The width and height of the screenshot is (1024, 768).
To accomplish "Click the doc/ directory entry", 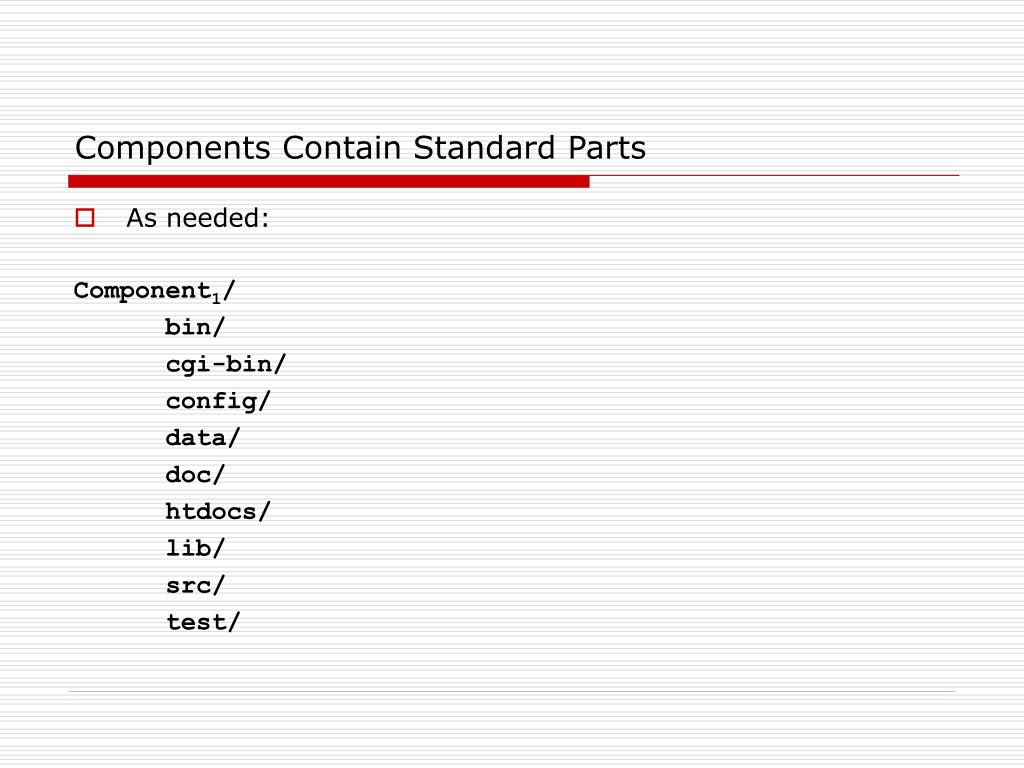I will 195,475.
